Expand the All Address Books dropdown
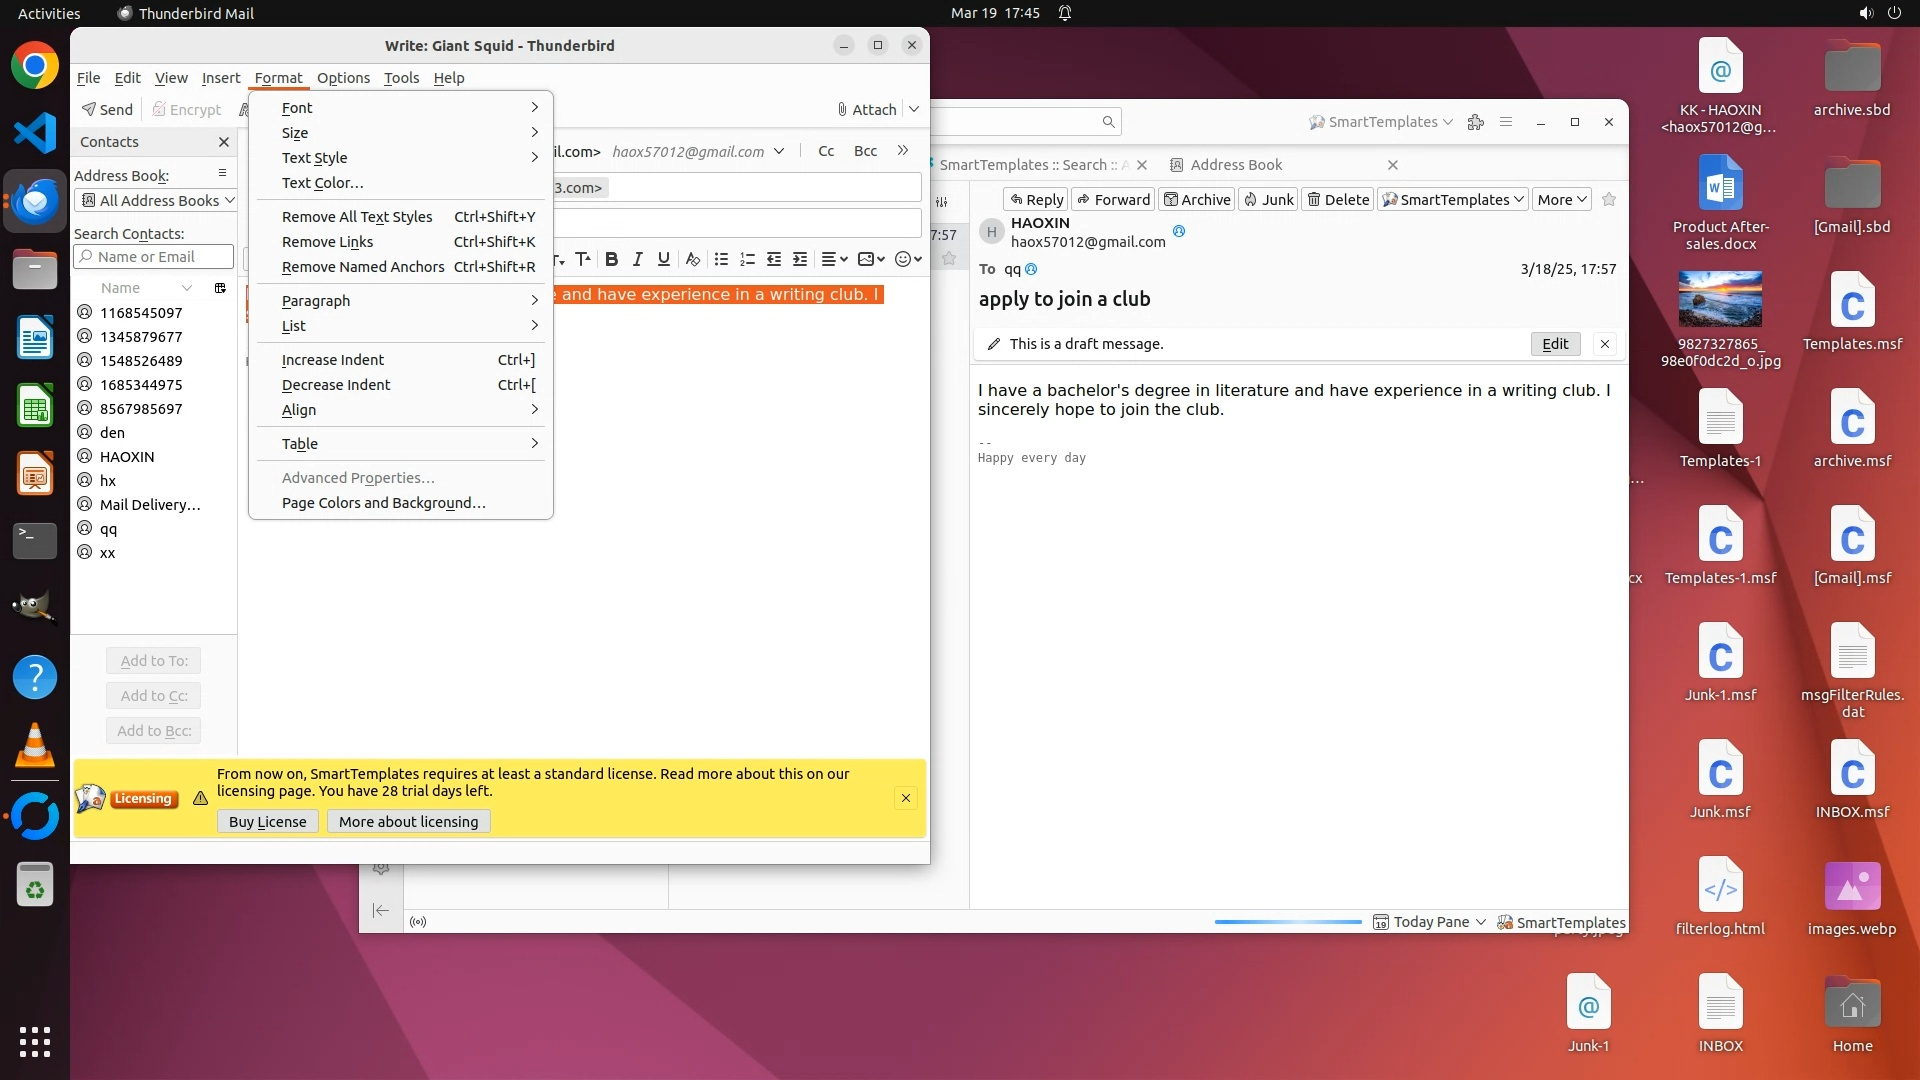 click(x=156, y=200)
